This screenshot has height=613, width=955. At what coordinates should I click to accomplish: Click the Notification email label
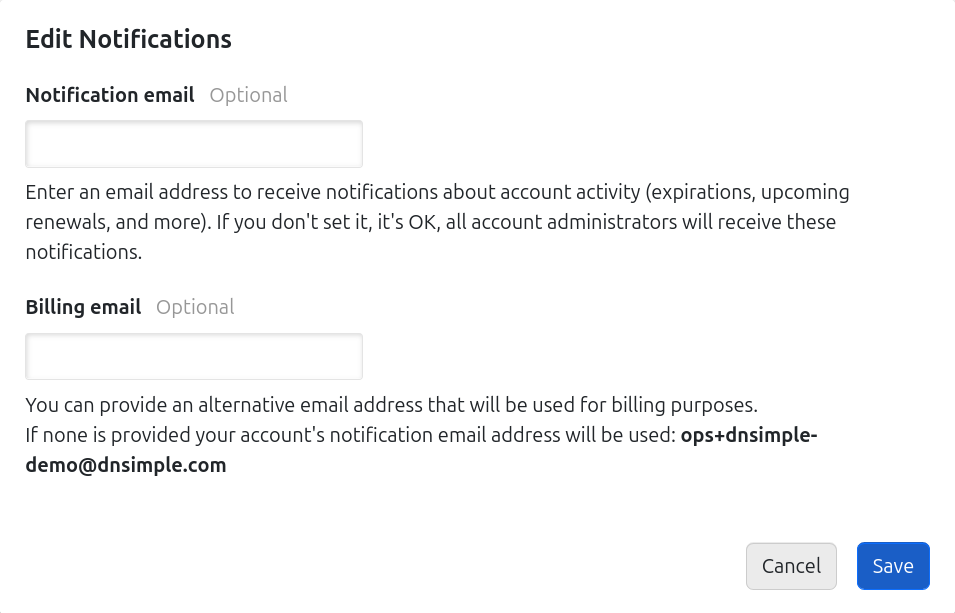(110, 95)
